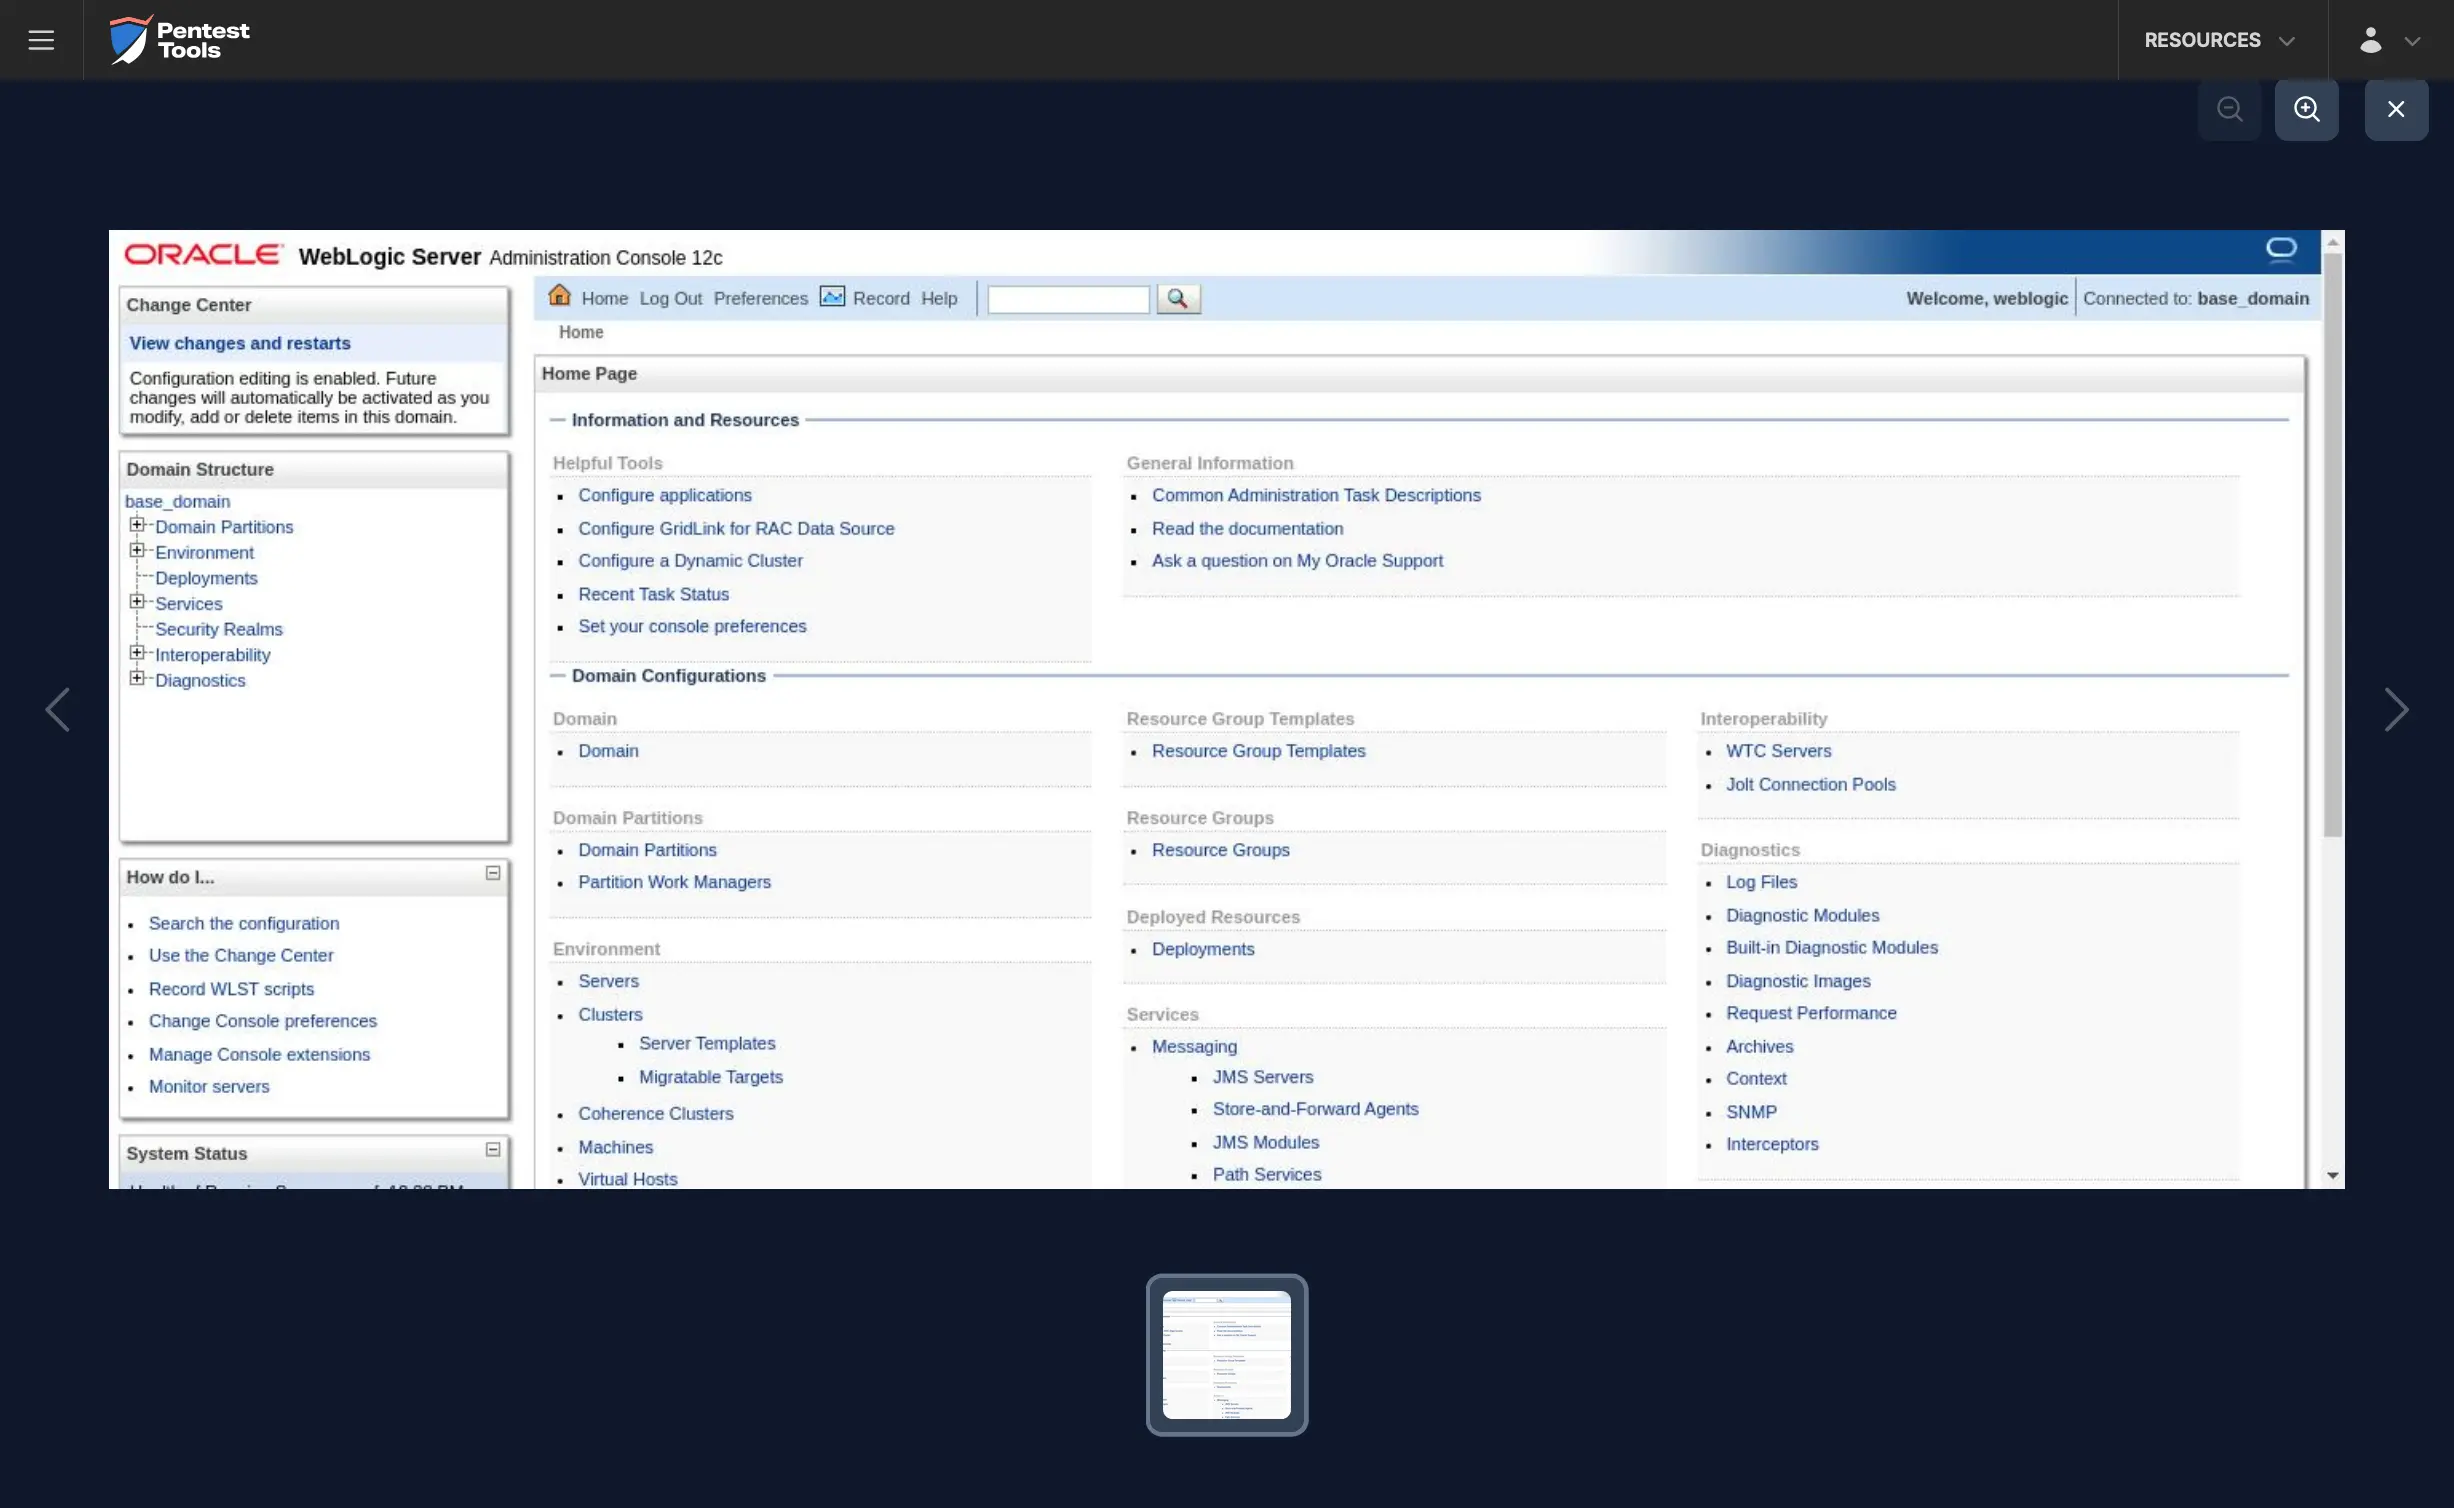Collapse the System Status panel
The image size is (2454, 1508).
pyautogui.click(x=493, y=1150)
